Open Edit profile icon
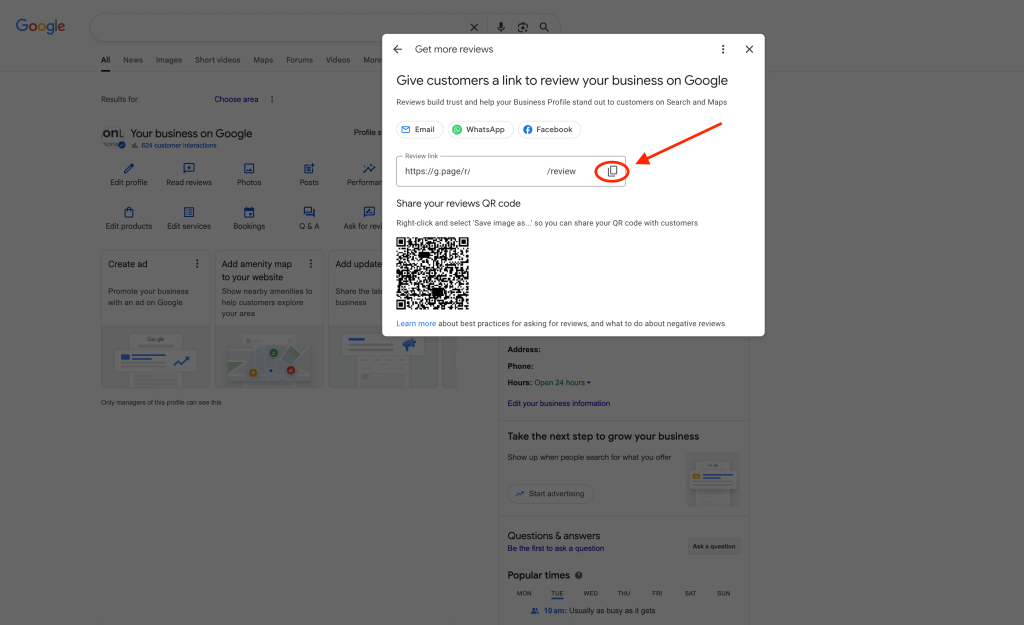This screenshot has height=625, width=1024. (x=128, y=169)
